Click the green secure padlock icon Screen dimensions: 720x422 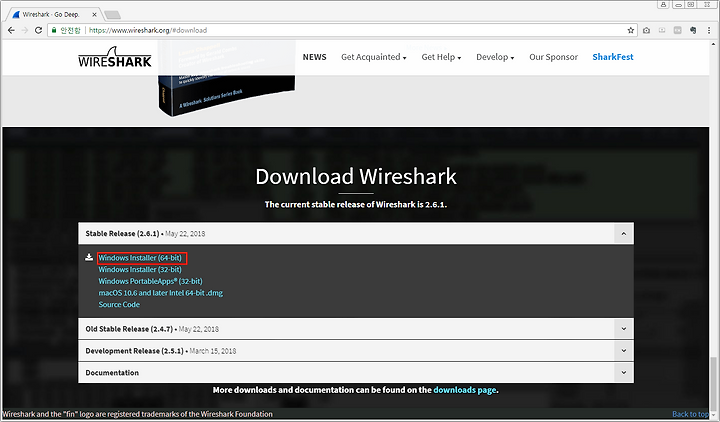pyautogui.click(x=54, y=30)
